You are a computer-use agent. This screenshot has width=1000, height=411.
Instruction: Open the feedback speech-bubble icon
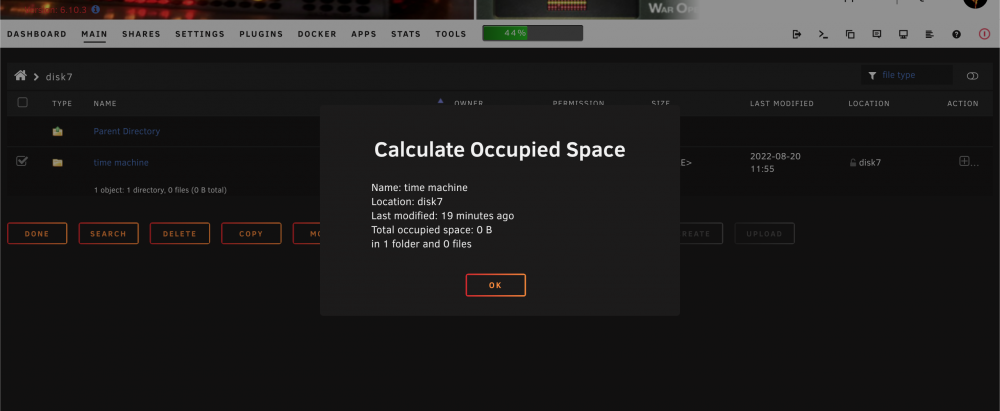[x=877, y=34]
